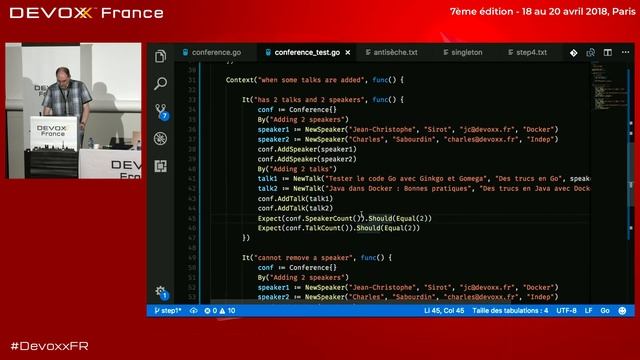The width and height of the screenshot is (640, 360).
Task: Open Source Control view with badge 7
Action: (x=161, y=111)
